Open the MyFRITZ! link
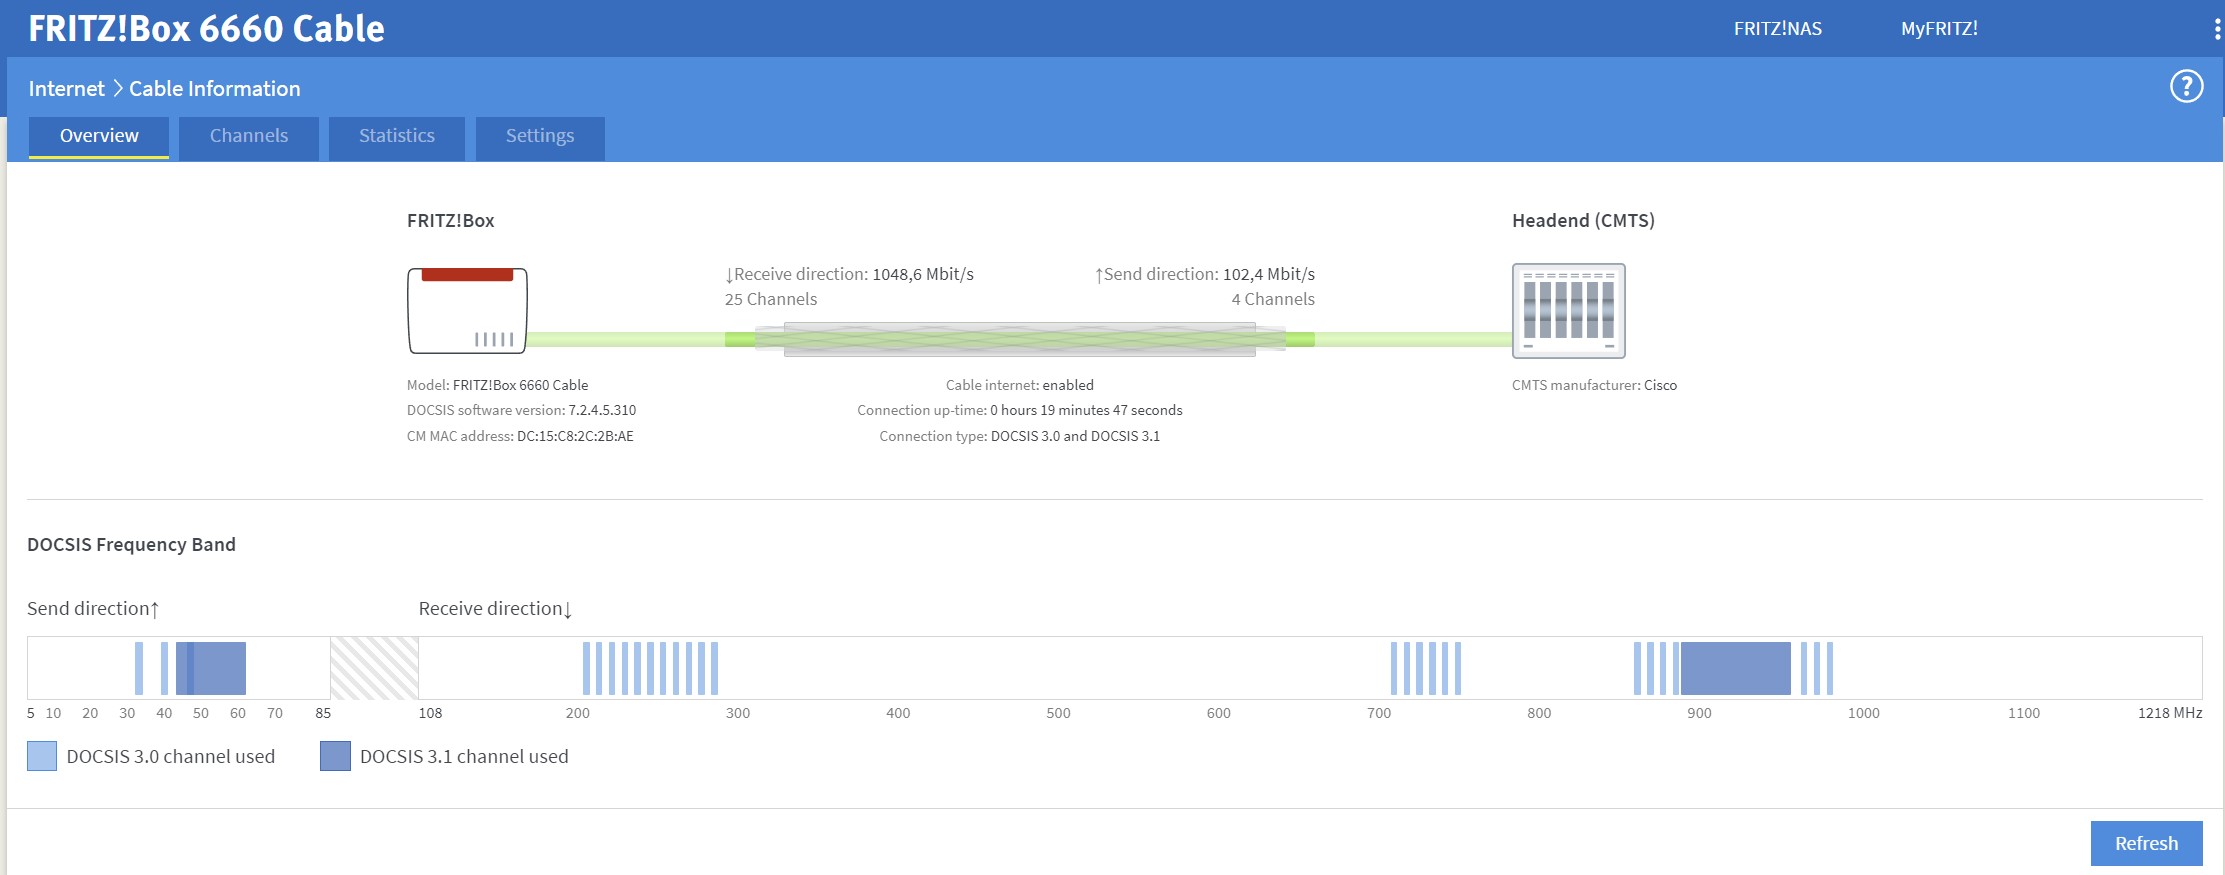The height and width of the screenshot is (875, 2225). 1939,29
